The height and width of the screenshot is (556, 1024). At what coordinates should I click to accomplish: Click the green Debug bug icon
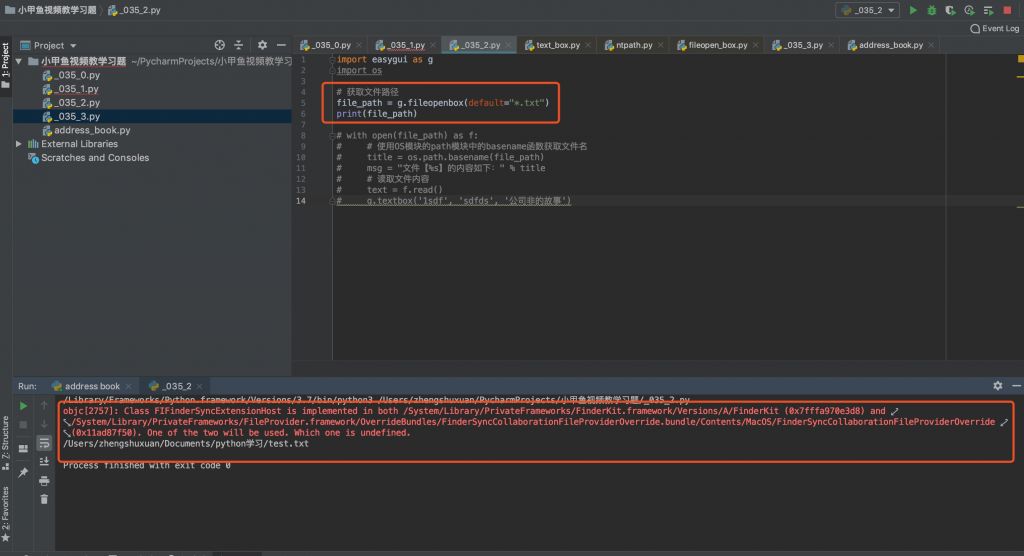click(932, 10)
